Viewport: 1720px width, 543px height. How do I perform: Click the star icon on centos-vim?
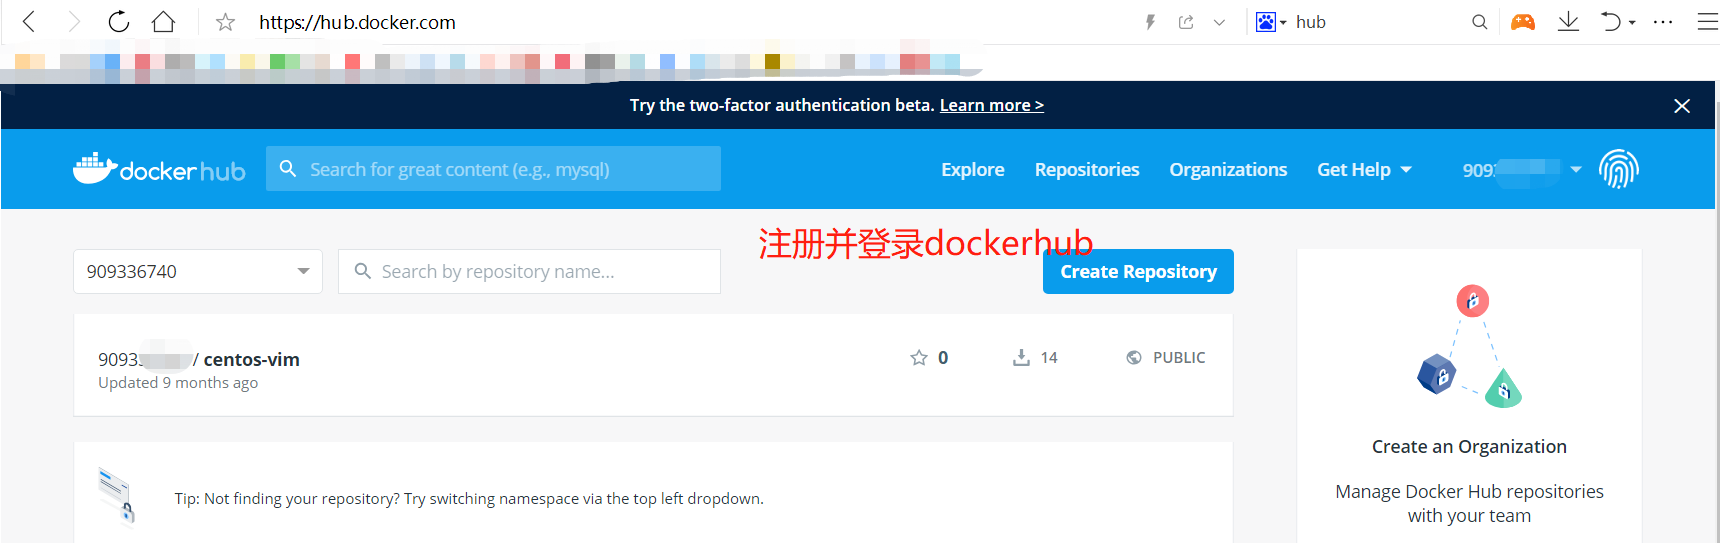(x=919, y=358)
